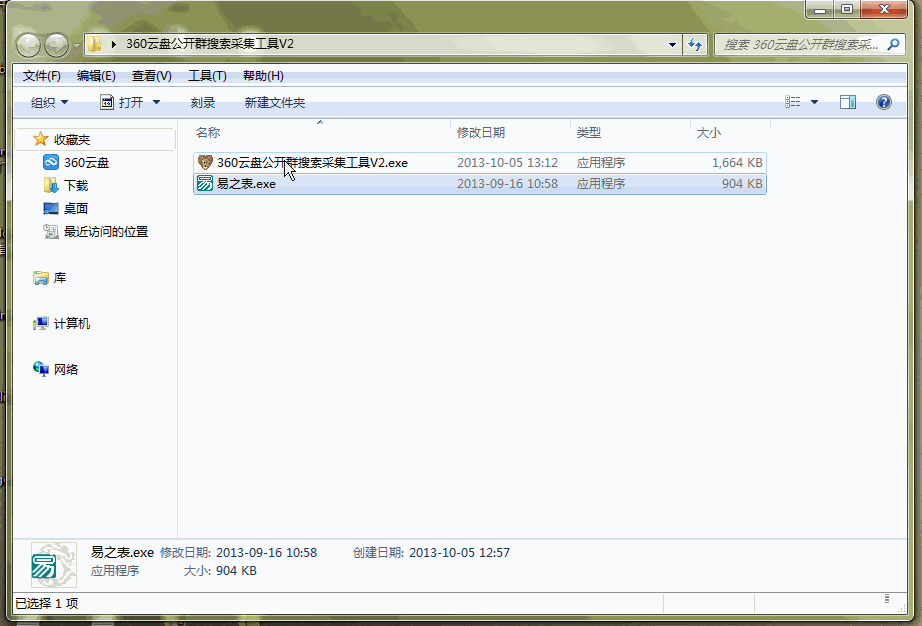The width and height of the screenshot is (922, 626).
Task: Open the 工具(T) menu
Action: coord(207,76)
